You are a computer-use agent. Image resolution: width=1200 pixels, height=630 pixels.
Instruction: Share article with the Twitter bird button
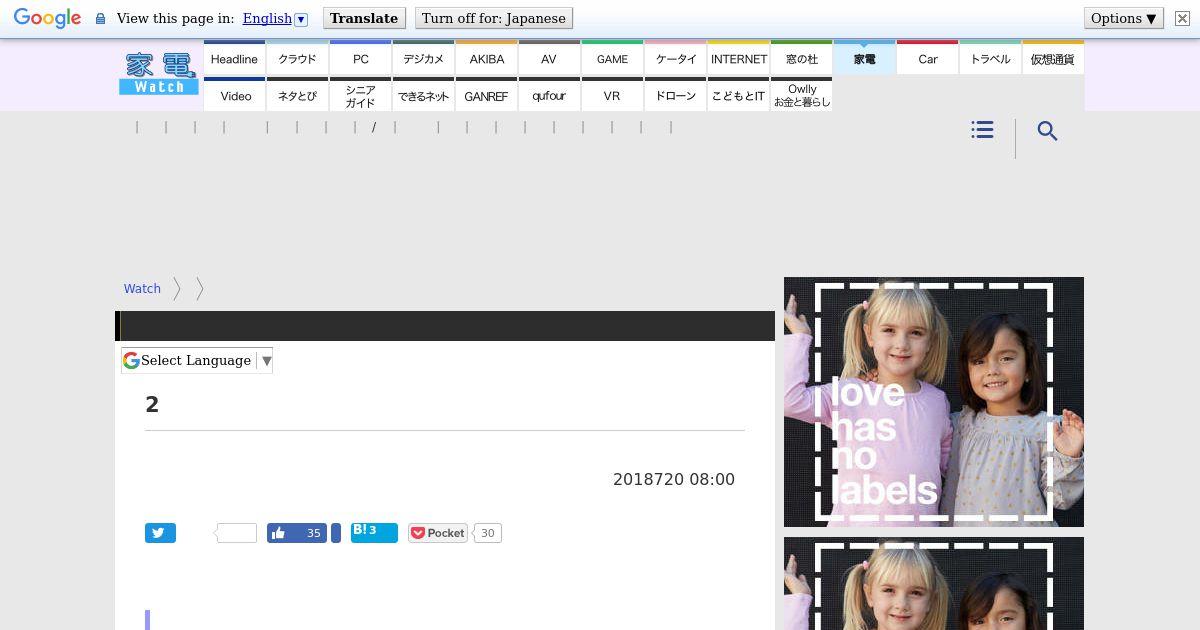click(x=160, y=533)
